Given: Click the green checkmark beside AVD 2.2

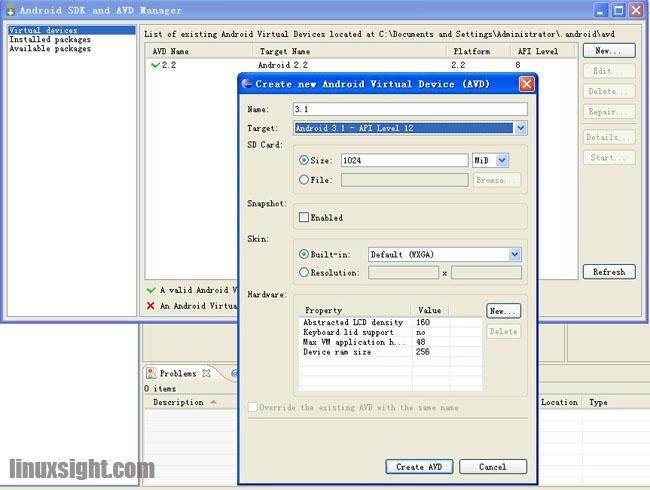Looking at the screenshot, I should click(x=155, y=65).
